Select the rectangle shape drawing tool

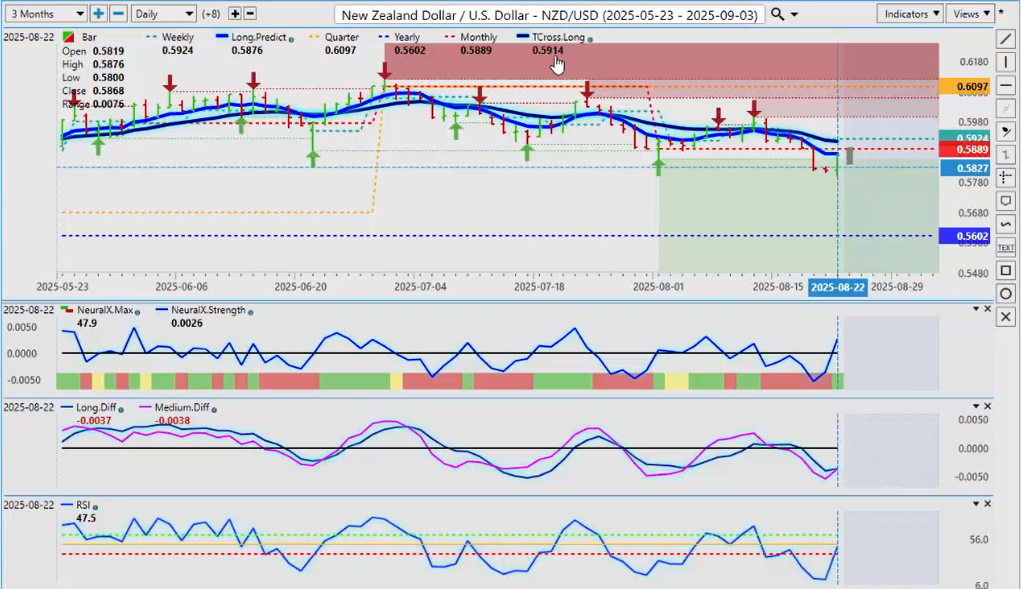point(1005,270)
